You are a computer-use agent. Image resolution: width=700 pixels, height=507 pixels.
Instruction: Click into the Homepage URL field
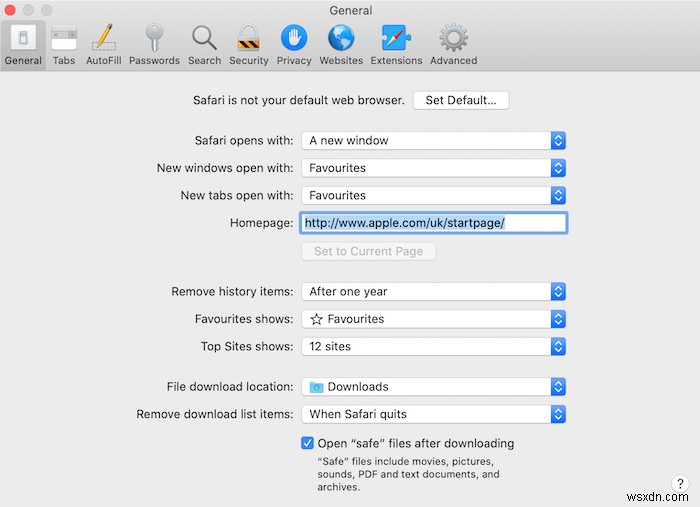tap(433, 223)
